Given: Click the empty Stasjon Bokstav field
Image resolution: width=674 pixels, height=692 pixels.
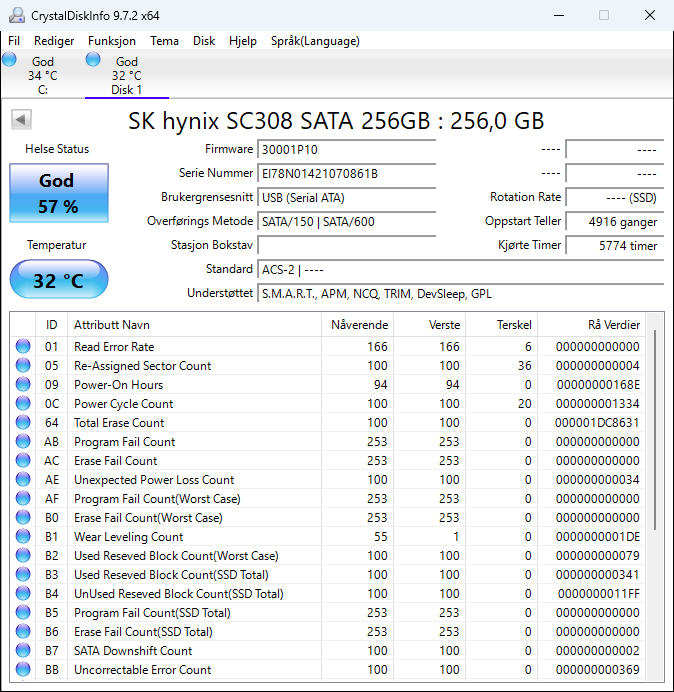Looking at the screenshot, I should point(346,245).
